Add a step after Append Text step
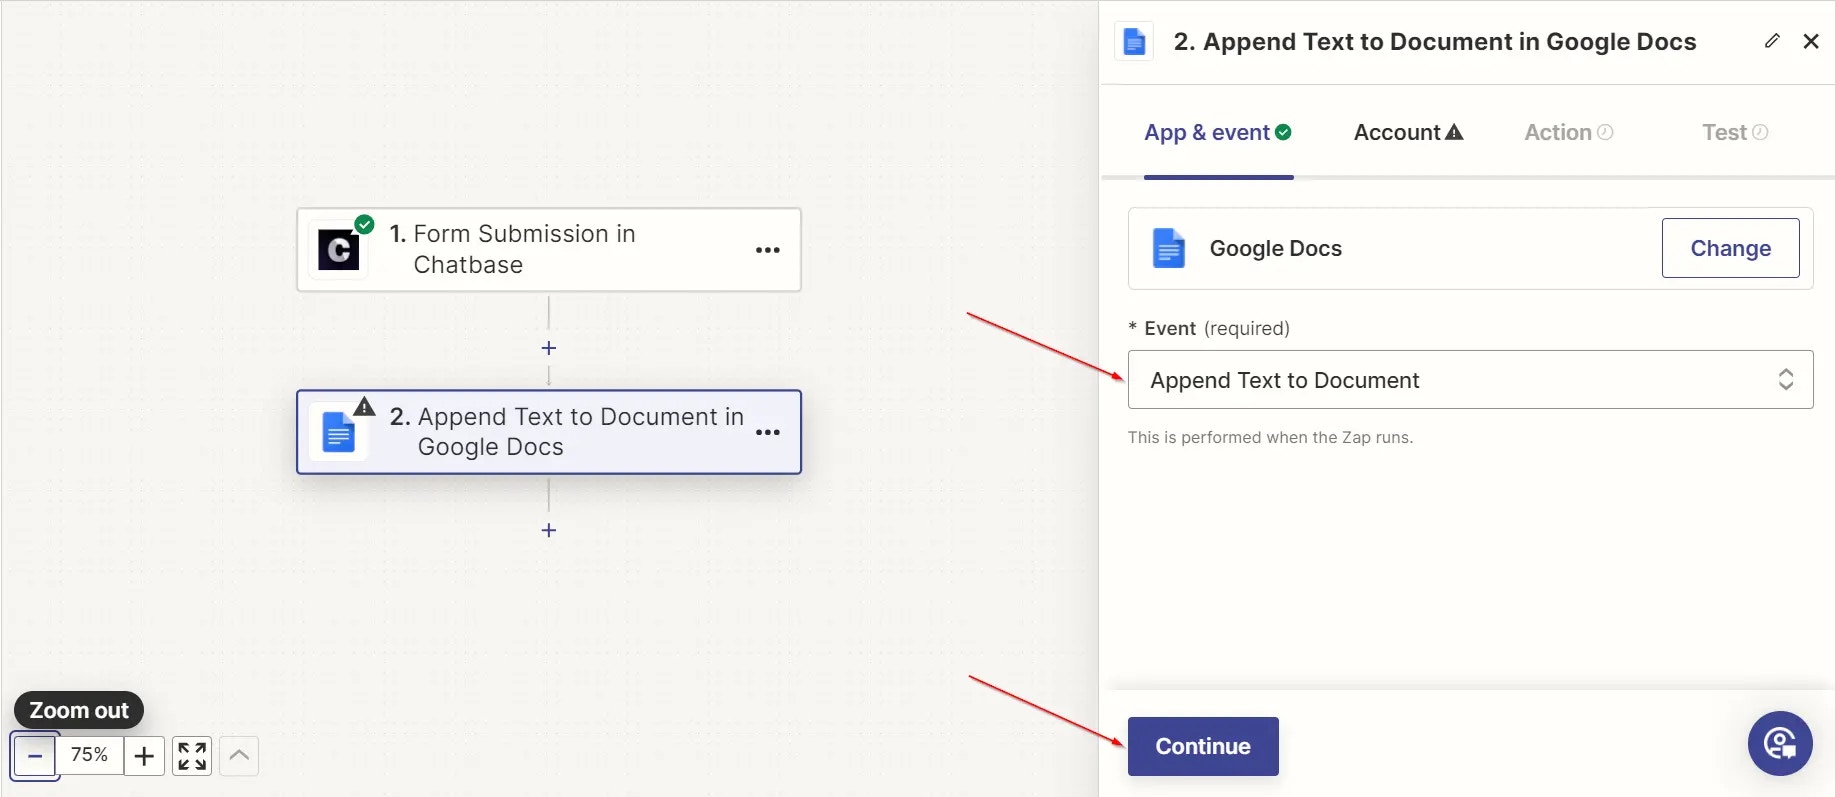 tap(548, 530)
